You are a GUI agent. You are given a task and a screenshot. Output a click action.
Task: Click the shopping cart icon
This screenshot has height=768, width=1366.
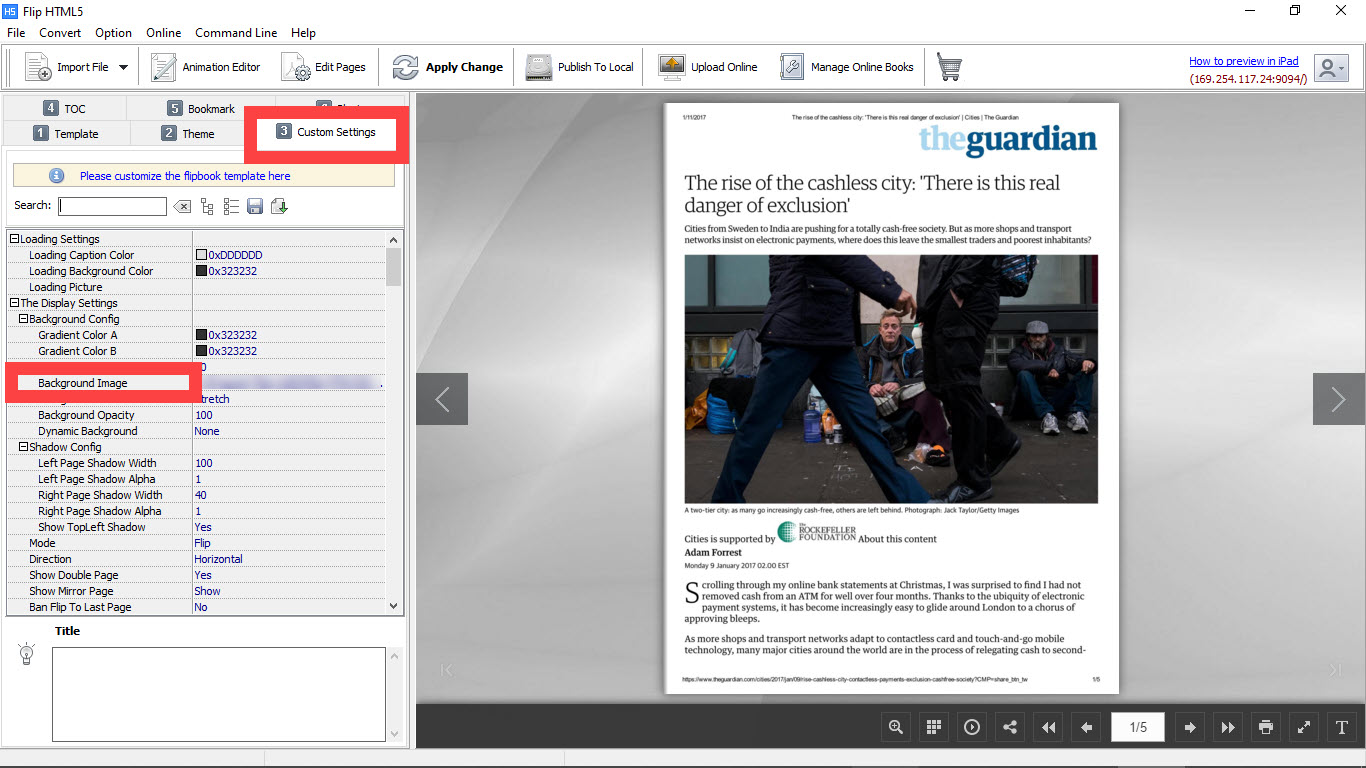(x=949, y=67)
